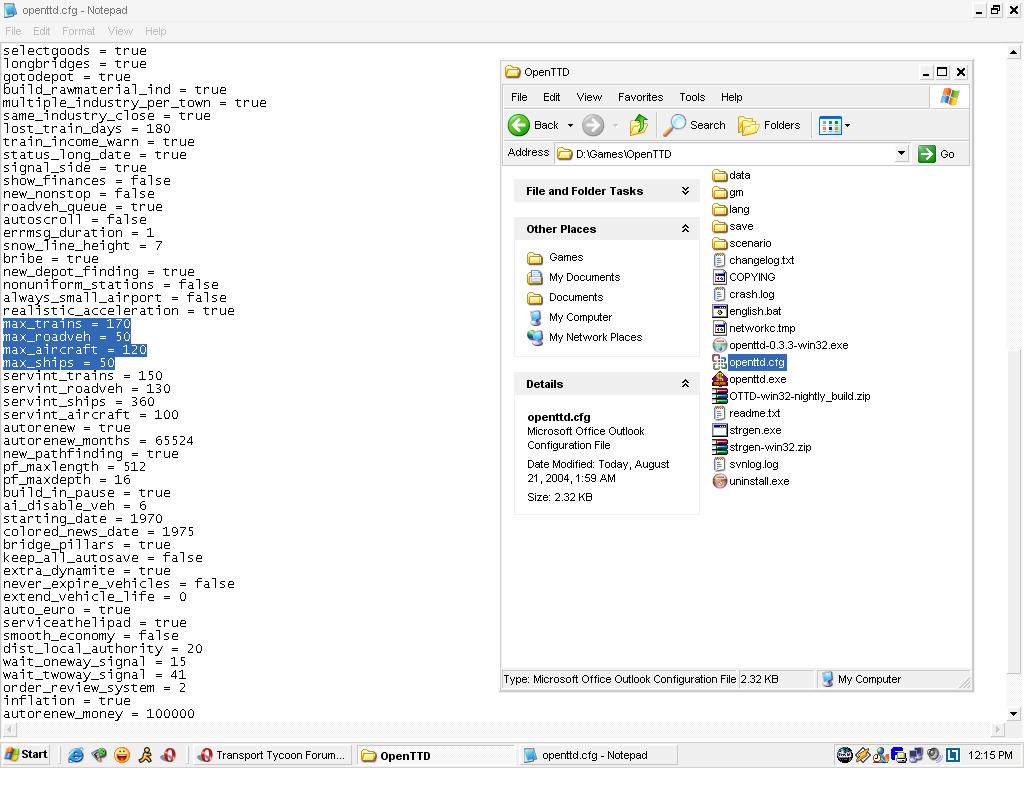Open the My Documents link in Other Places

pyautogui.click(x=584, y=277)
